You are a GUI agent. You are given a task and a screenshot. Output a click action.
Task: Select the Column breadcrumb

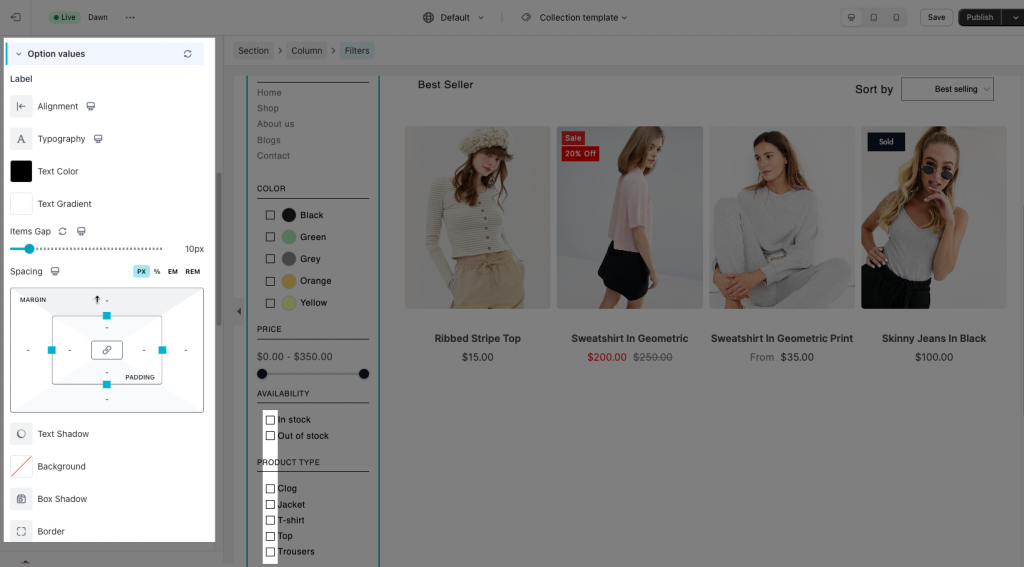pyautogui.click(x=307, y=51)
